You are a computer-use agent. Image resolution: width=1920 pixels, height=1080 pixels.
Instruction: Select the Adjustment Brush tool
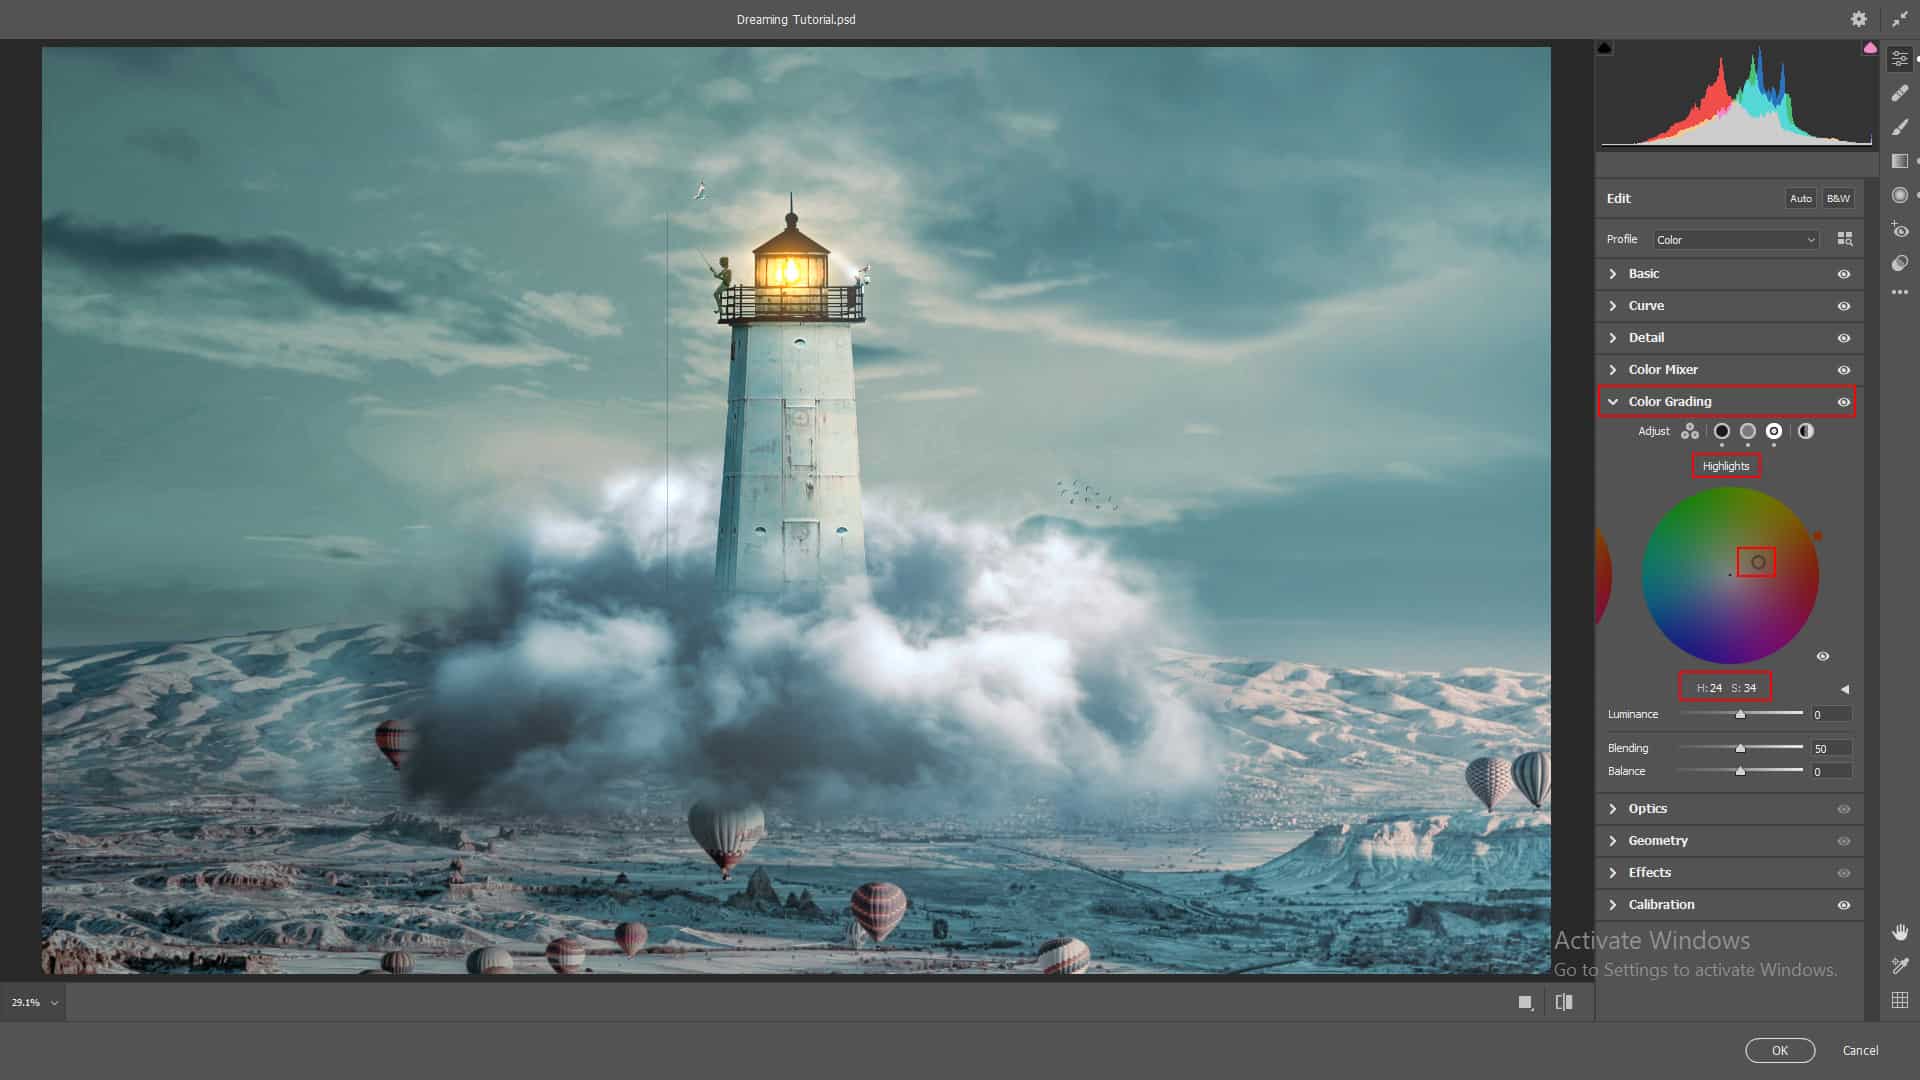tap(1900, 127)
